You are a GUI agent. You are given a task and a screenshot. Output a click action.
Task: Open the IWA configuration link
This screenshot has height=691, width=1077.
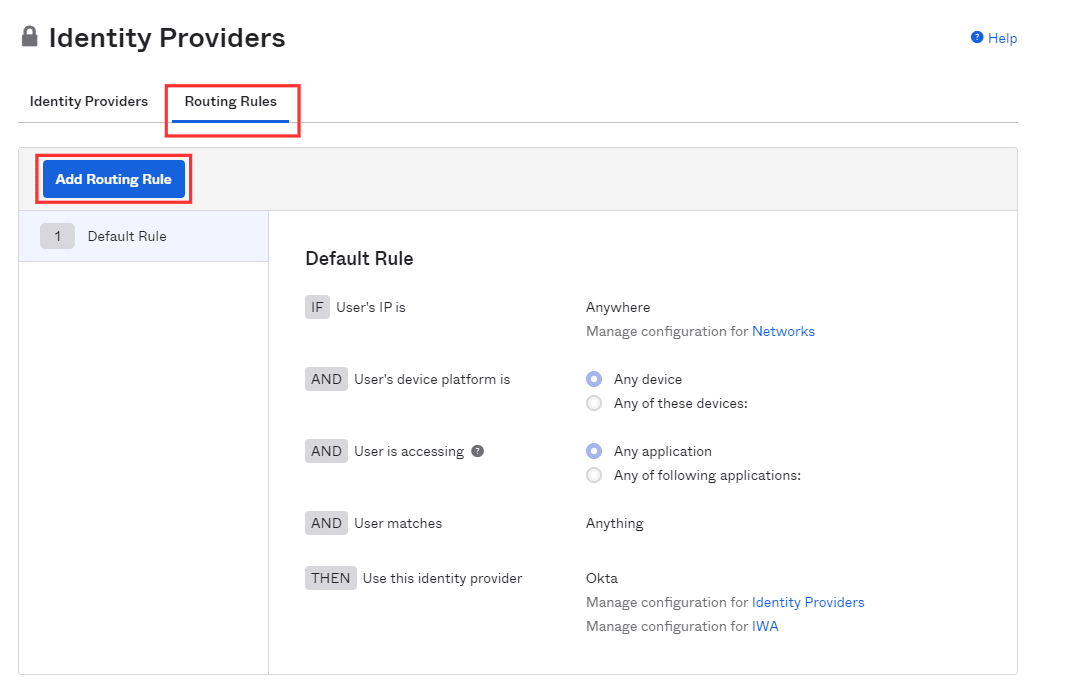765,626
